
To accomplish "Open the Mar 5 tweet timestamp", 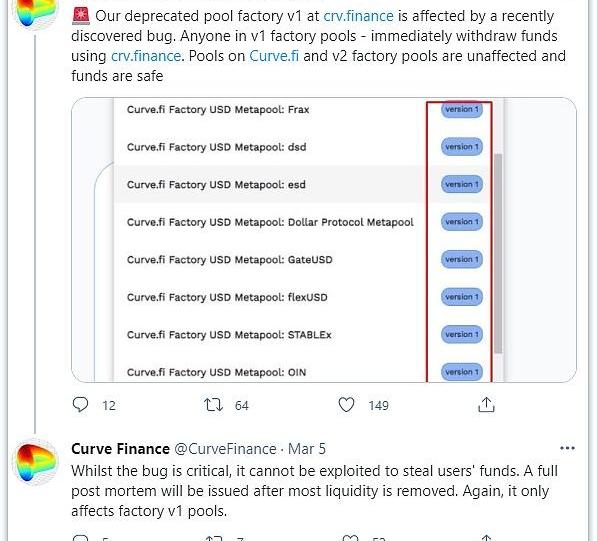I will coord(307,449).
